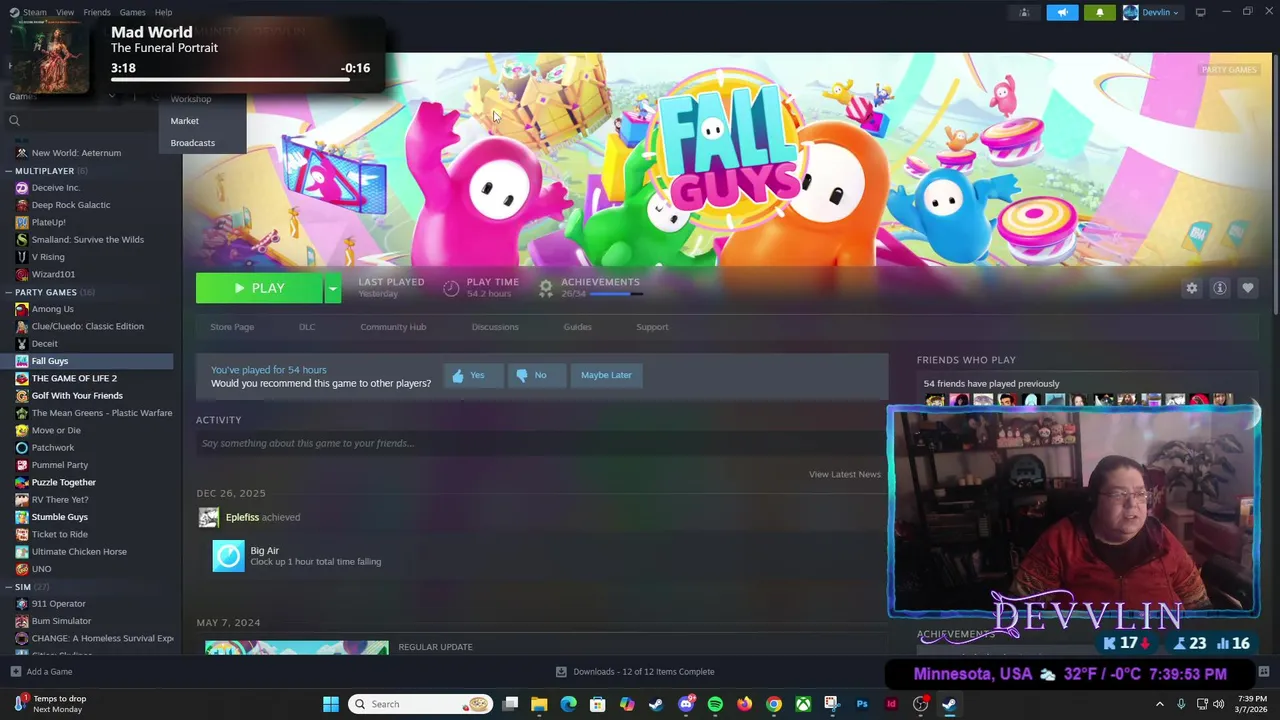Screen dimensions: 1280x720
Task: Select New World: Aeternum in library
Action: 76,153
